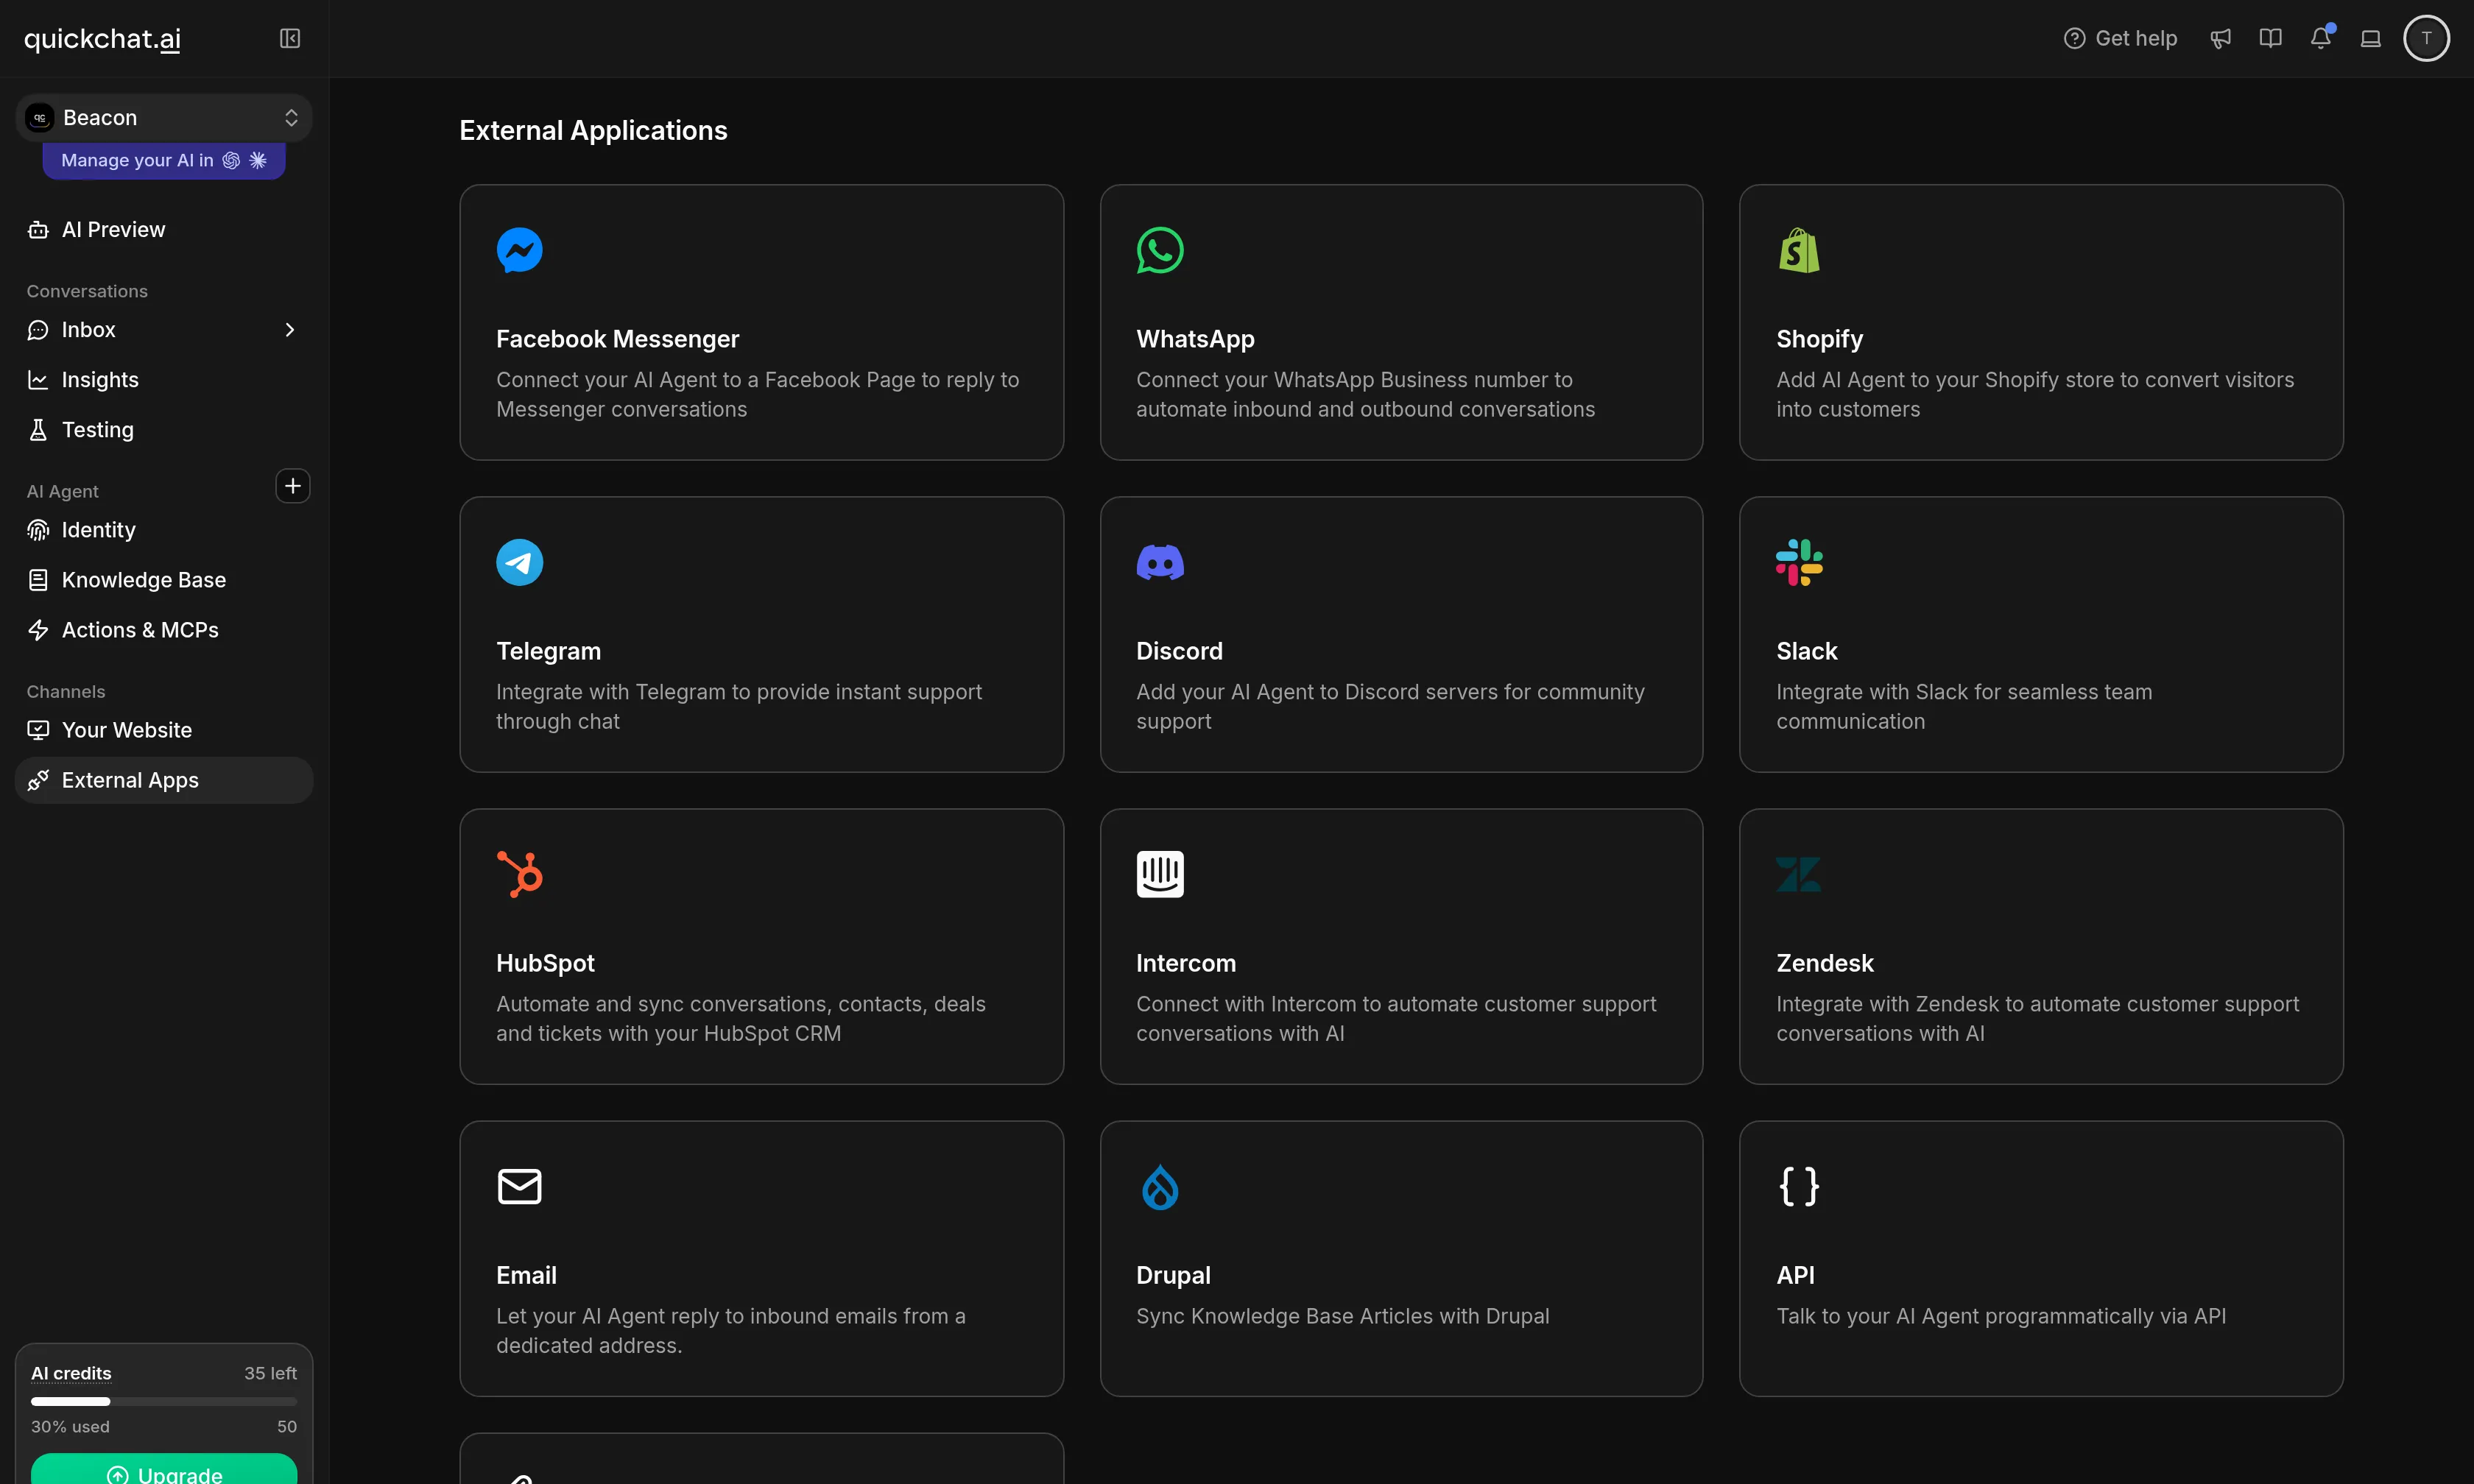Image resolution: width=2474 pixels, height=1484 pixels.
Task: Add new AI Agent plus button
Action: click(x=292, y=486)
